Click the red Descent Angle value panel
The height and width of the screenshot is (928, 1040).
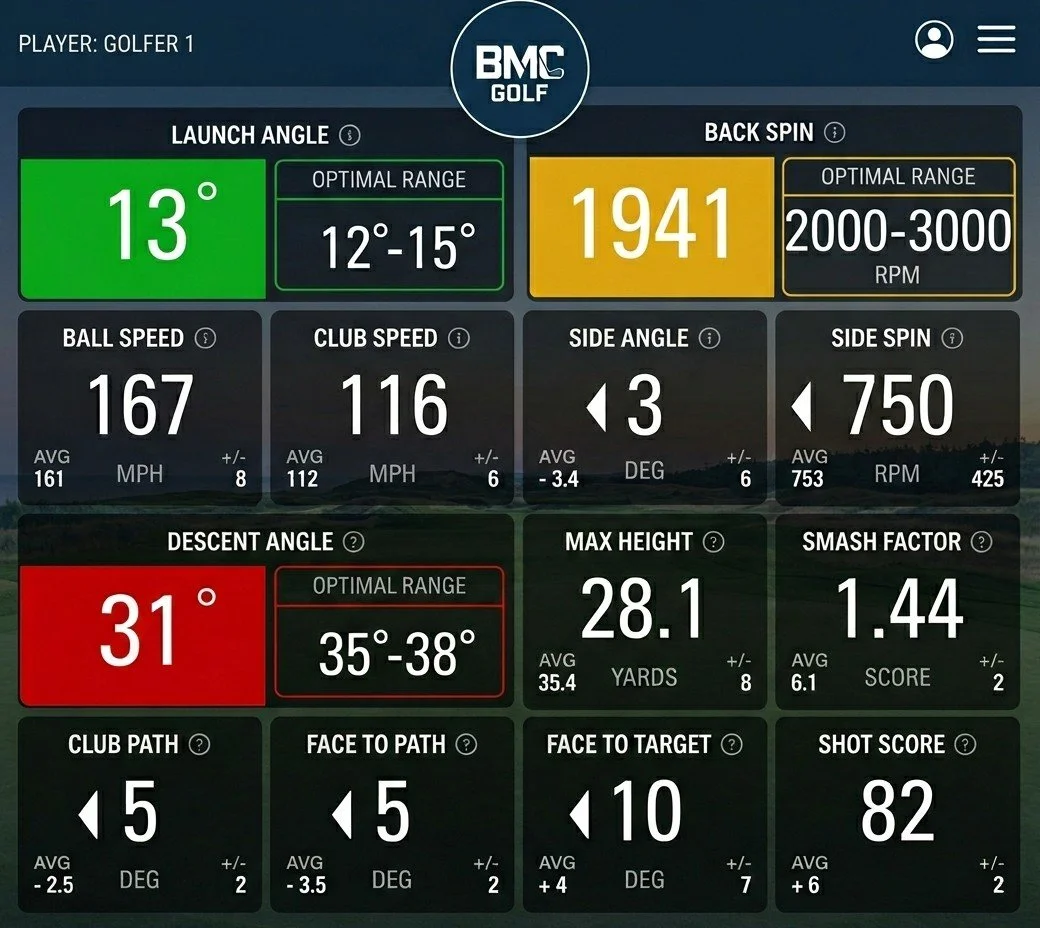coord(140,635)
